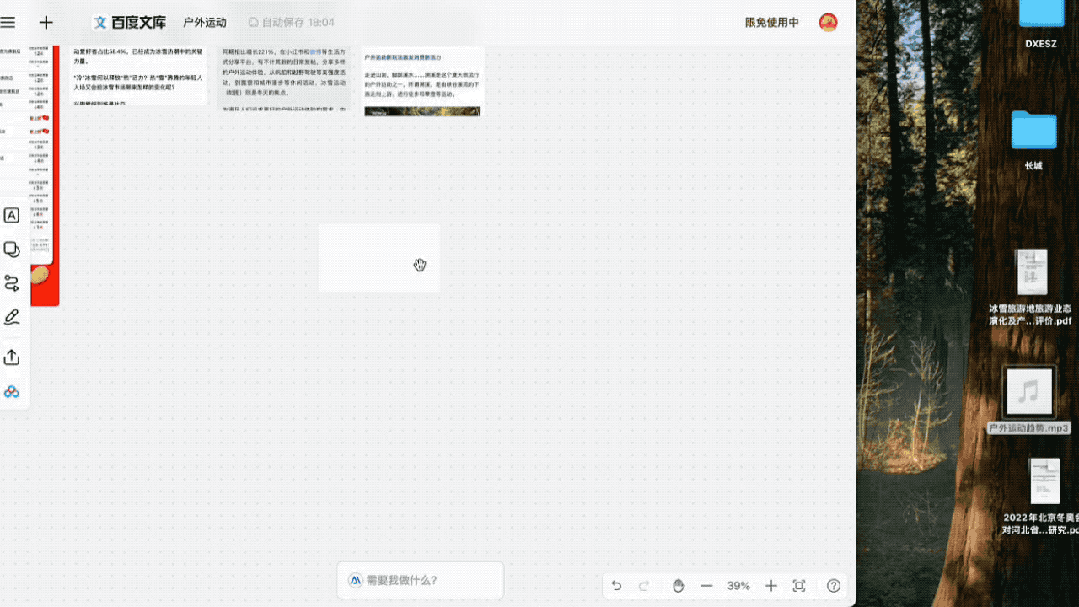Open the Baidu cloud icon in sidebar

[12, 392]
